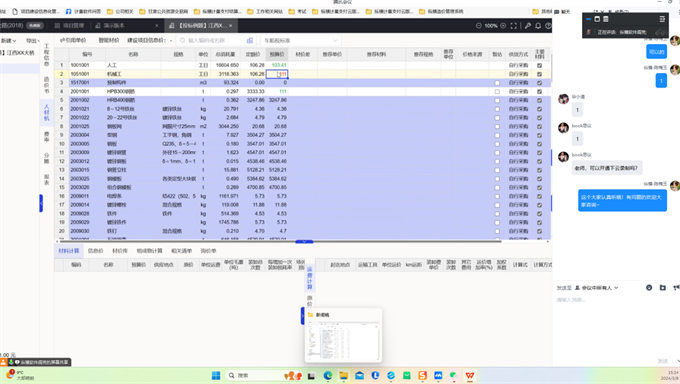Image resolution: width=680 pixels, height=384 pixels.
Task: Open the WPS icon in the taskbar
Action: [x=470, y=375]
